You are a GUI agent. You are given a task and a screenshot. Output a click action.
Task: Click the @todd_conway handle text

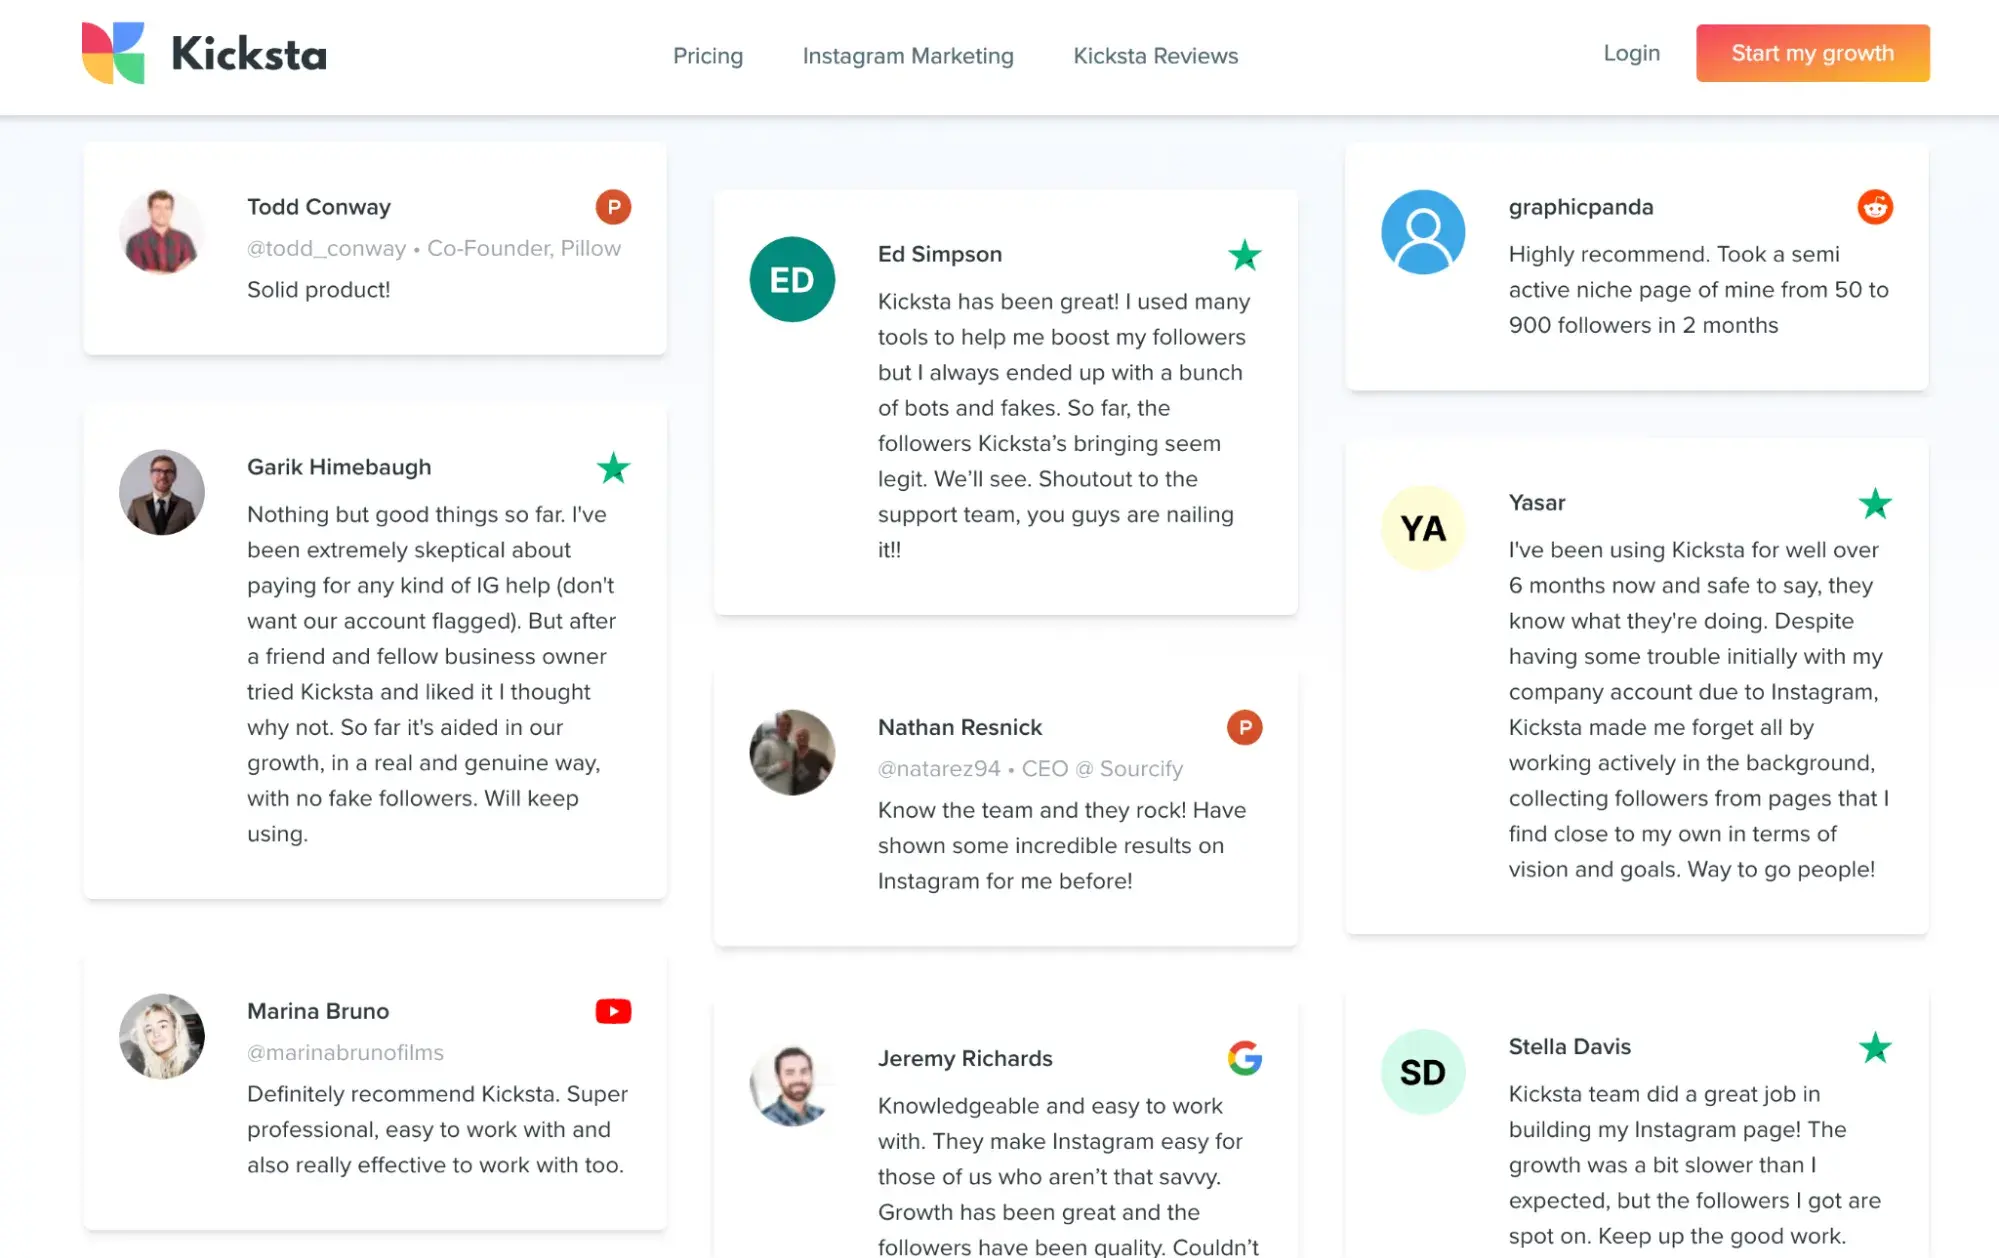pyautogui.click(x=326, y=248)
